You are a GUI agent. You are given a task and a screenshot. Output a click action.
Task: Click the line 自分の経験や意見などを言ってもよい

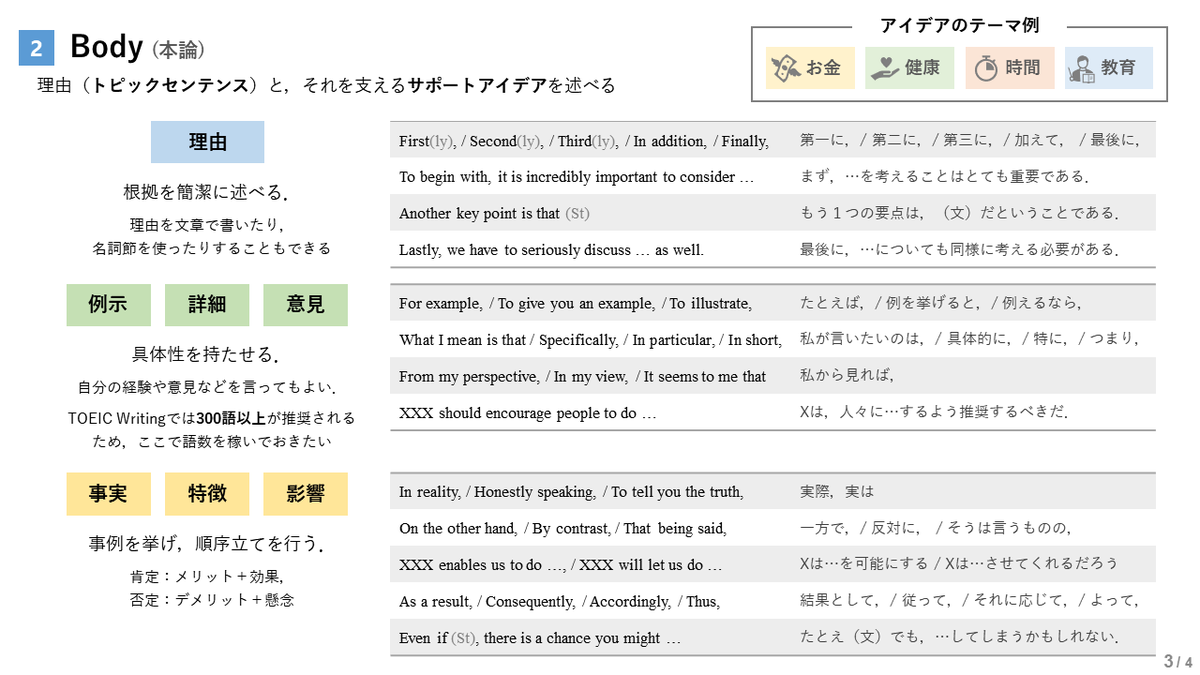207,387
